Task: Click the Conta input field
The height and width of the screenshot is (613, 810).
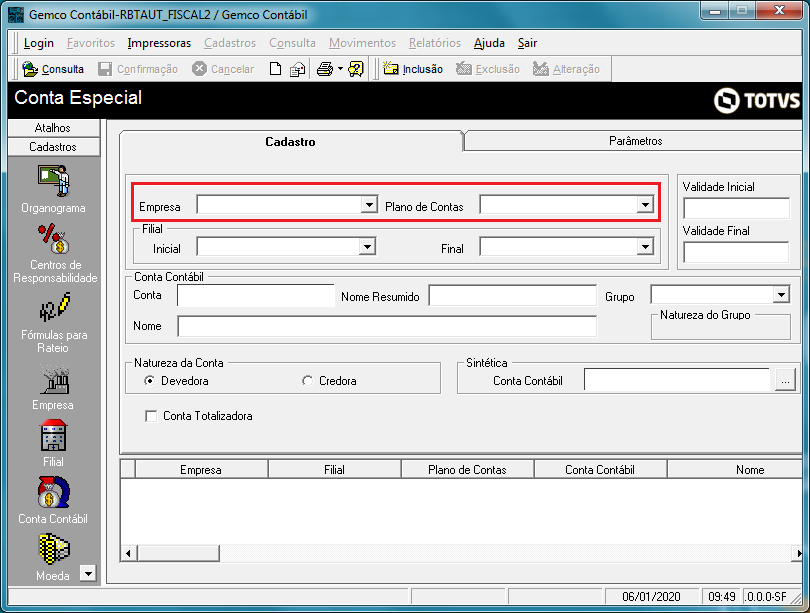Action: point(256,296)
